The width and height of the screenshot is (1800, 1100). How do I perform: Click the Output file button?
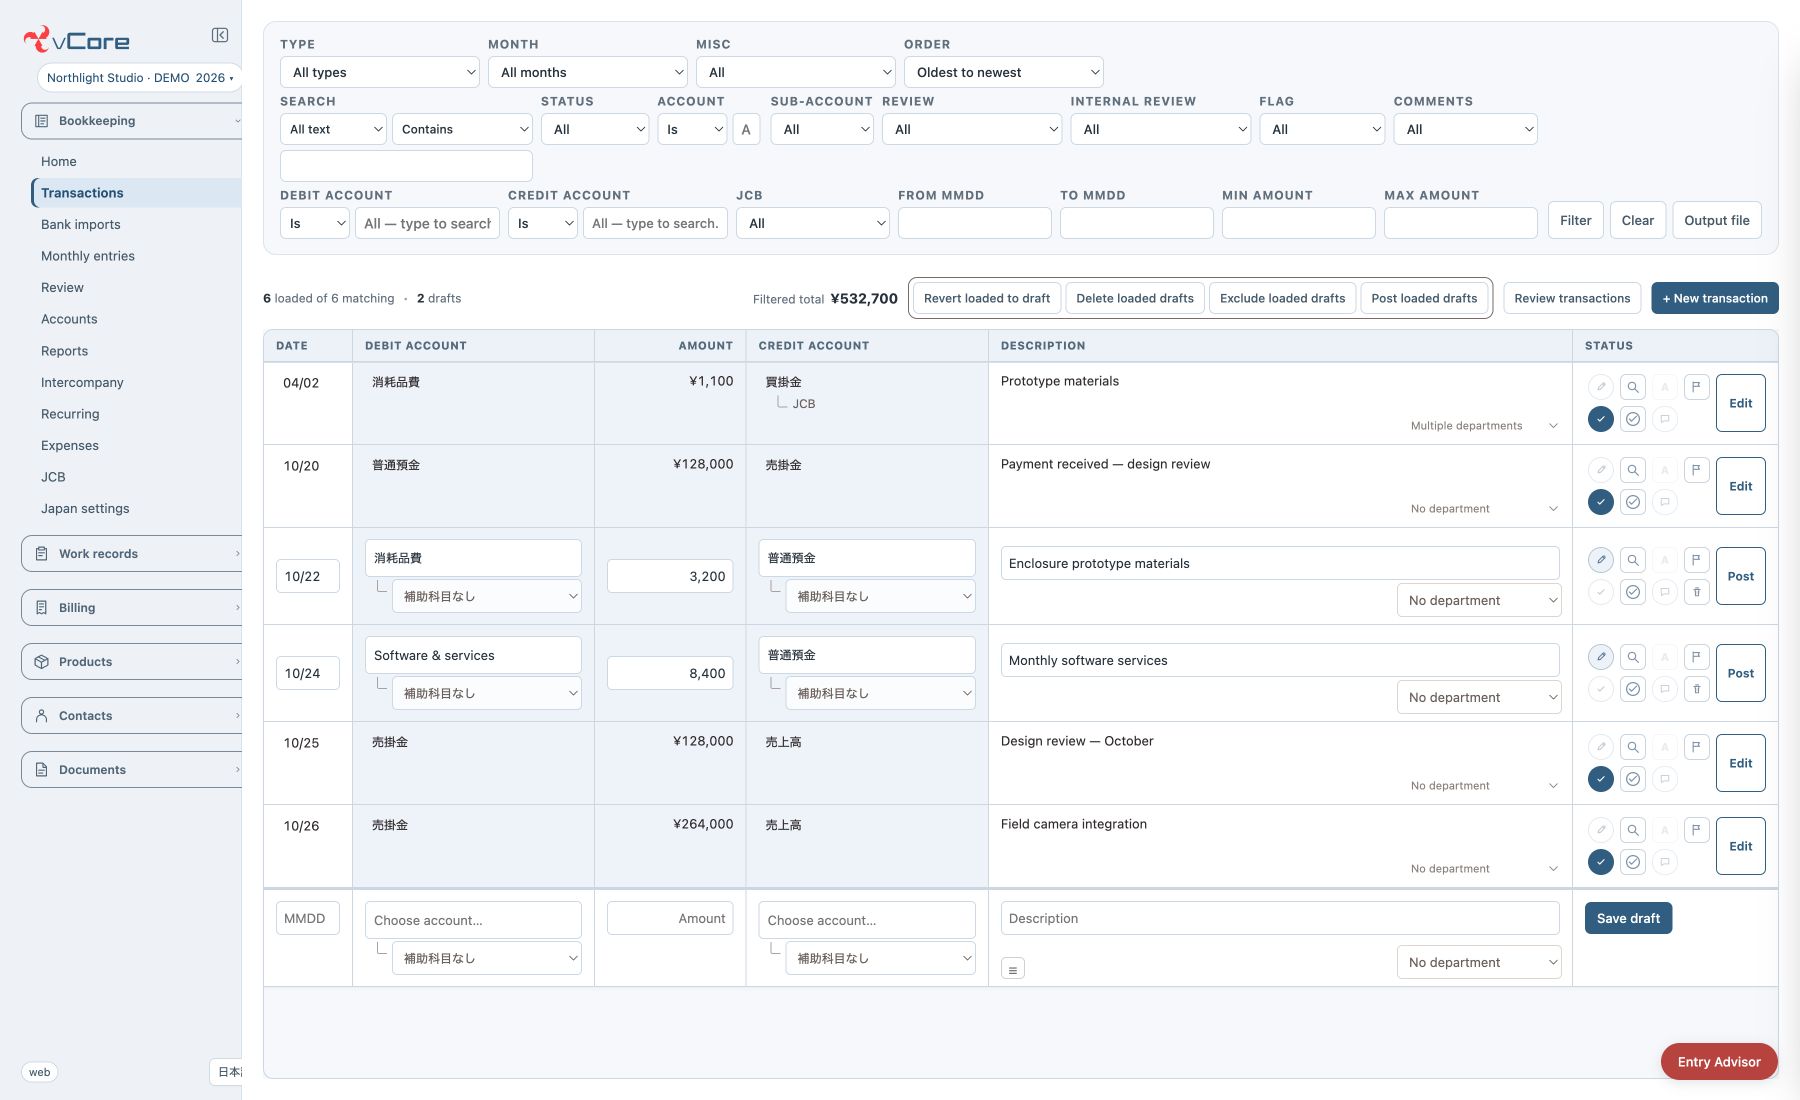[1717, 220]
